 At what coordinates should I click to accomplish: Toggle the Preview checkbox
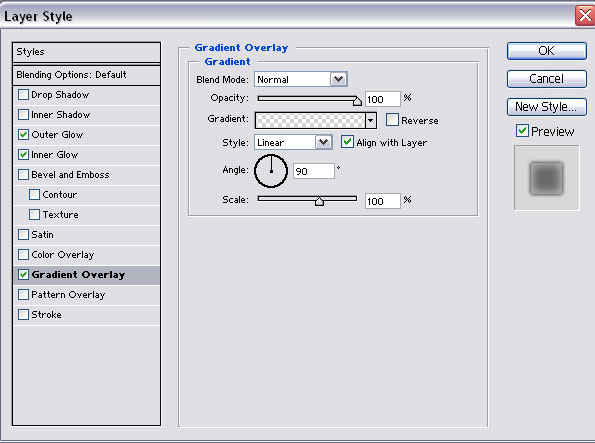tap(522, 131)
